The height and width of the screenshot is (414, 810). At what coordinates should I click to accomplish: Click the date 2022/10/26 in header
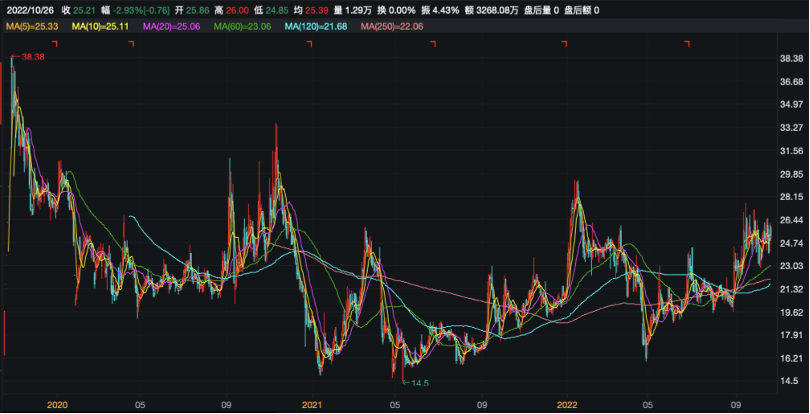pyautogui.click(x=30, y=10)
